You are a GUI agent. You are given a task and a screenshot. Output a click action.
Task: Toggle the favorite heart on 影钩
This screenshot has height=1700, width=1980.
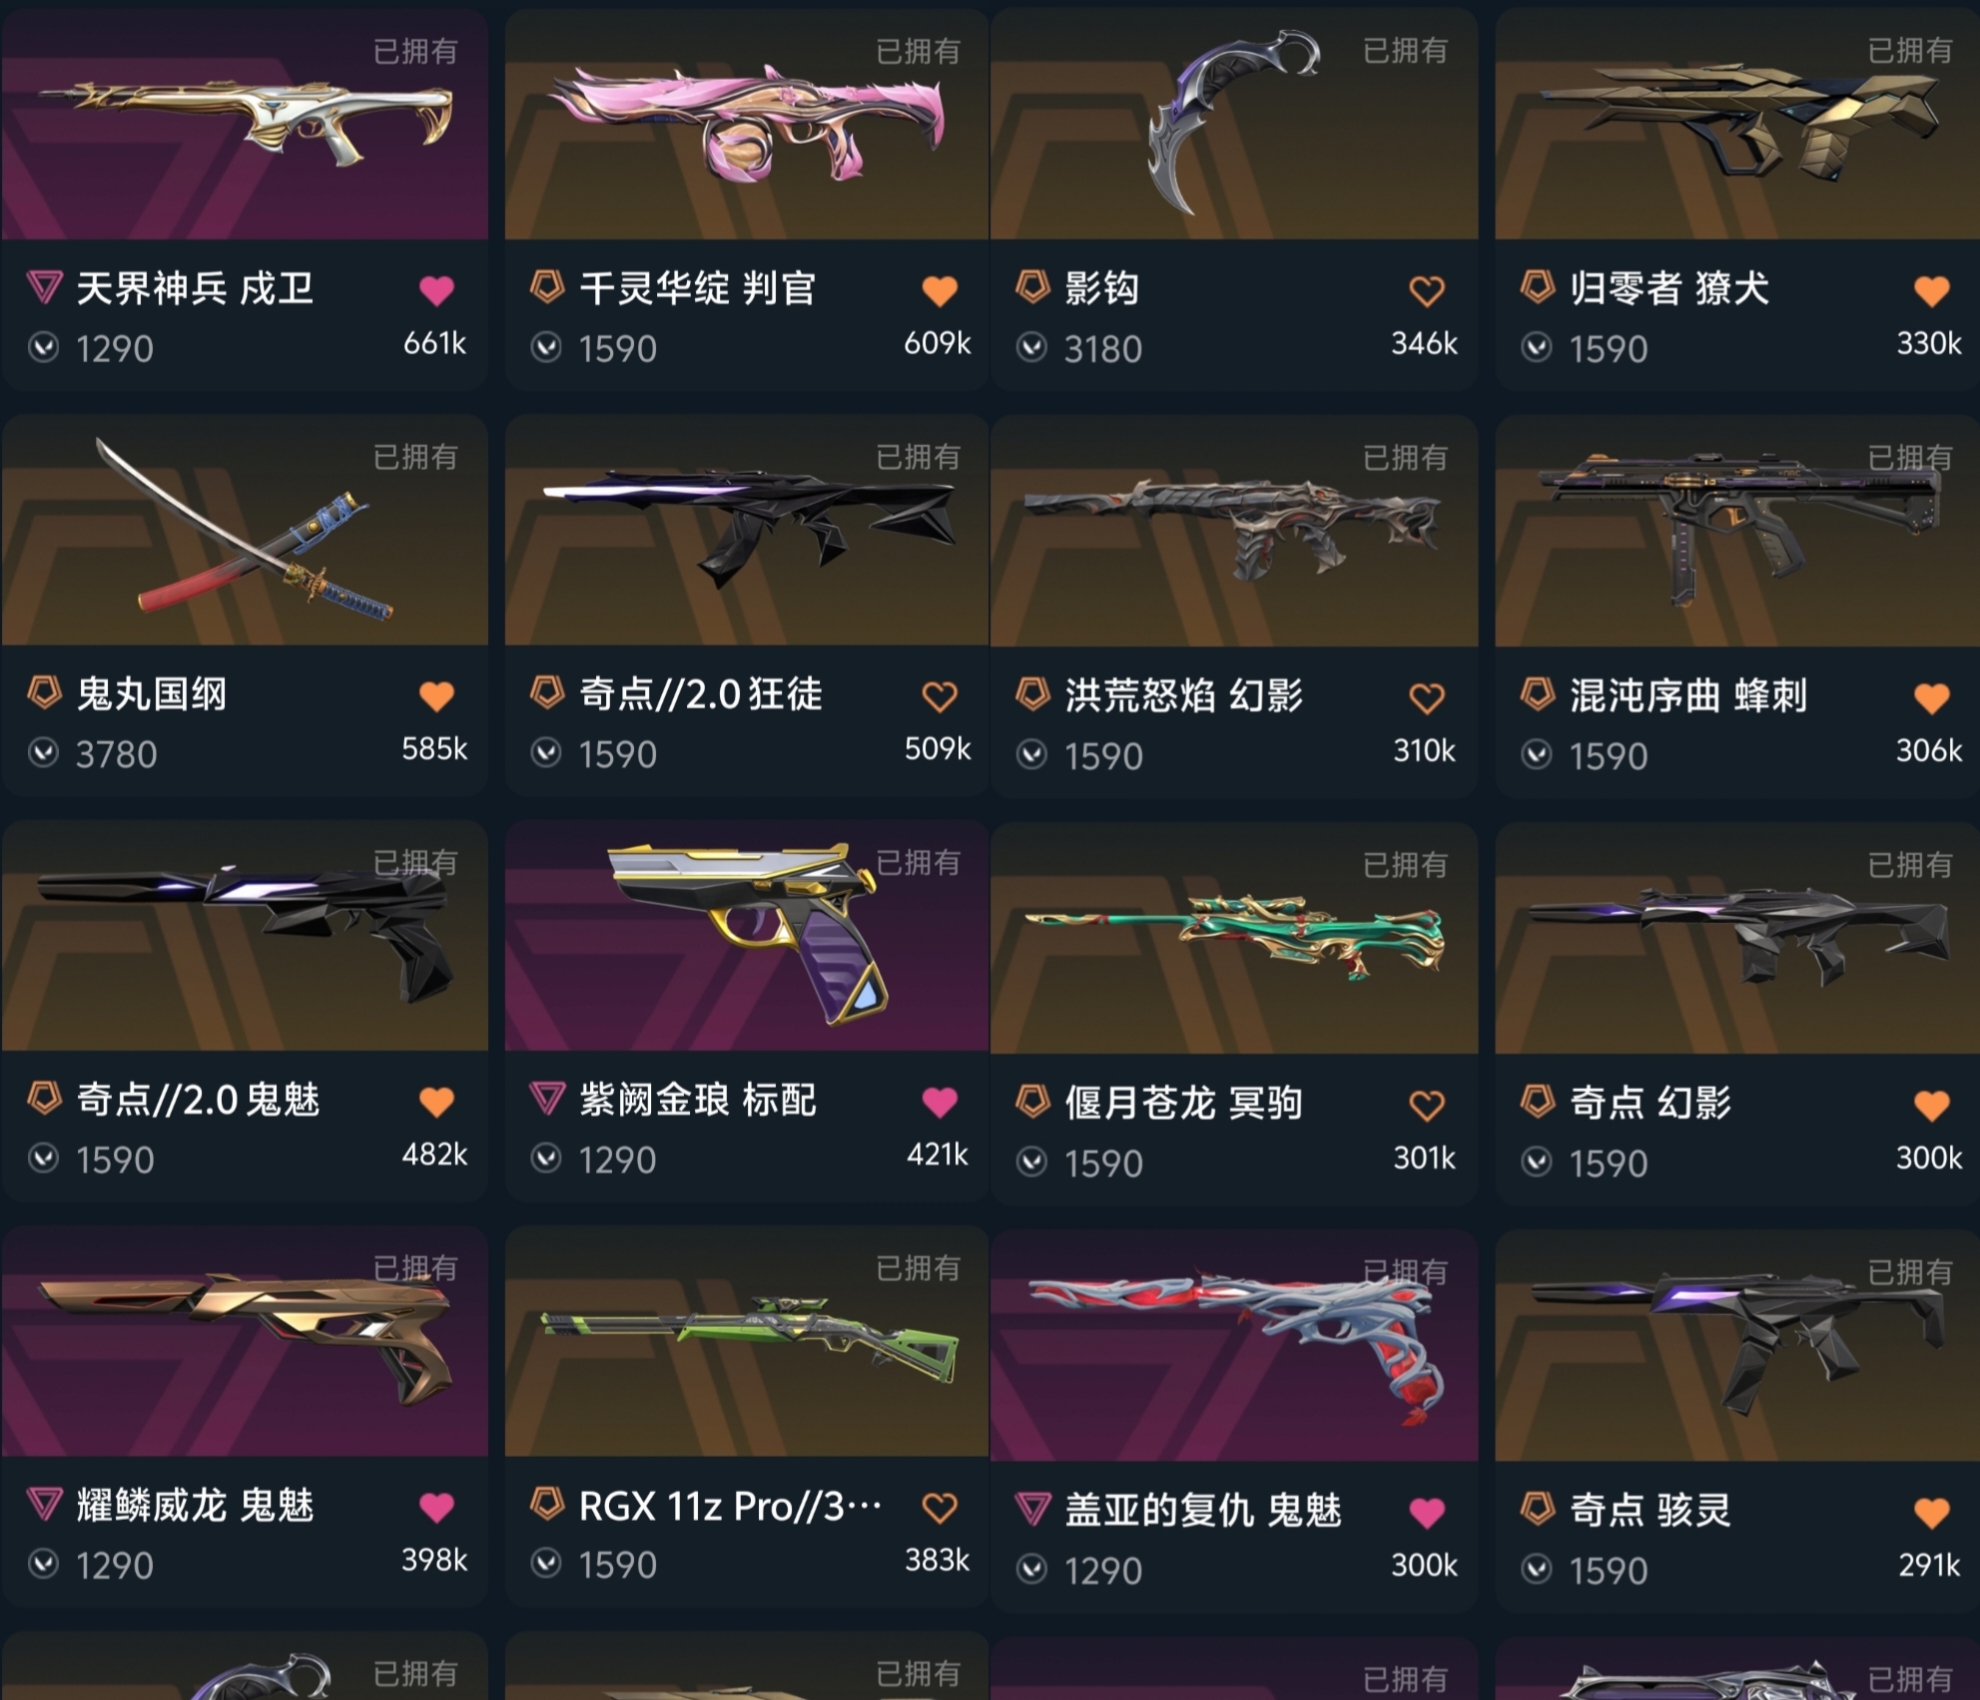pyautogui.click(x=1427, y=291)
